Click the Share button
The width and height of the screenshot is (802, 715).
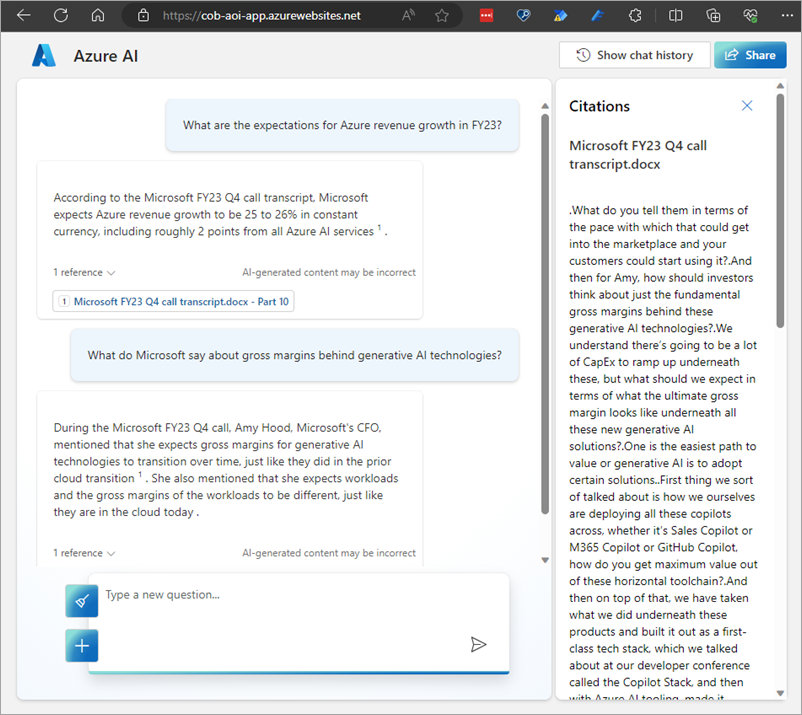(750, 55)
